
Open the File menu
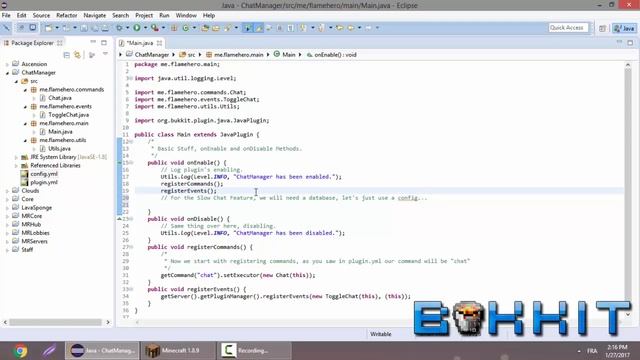6,16
